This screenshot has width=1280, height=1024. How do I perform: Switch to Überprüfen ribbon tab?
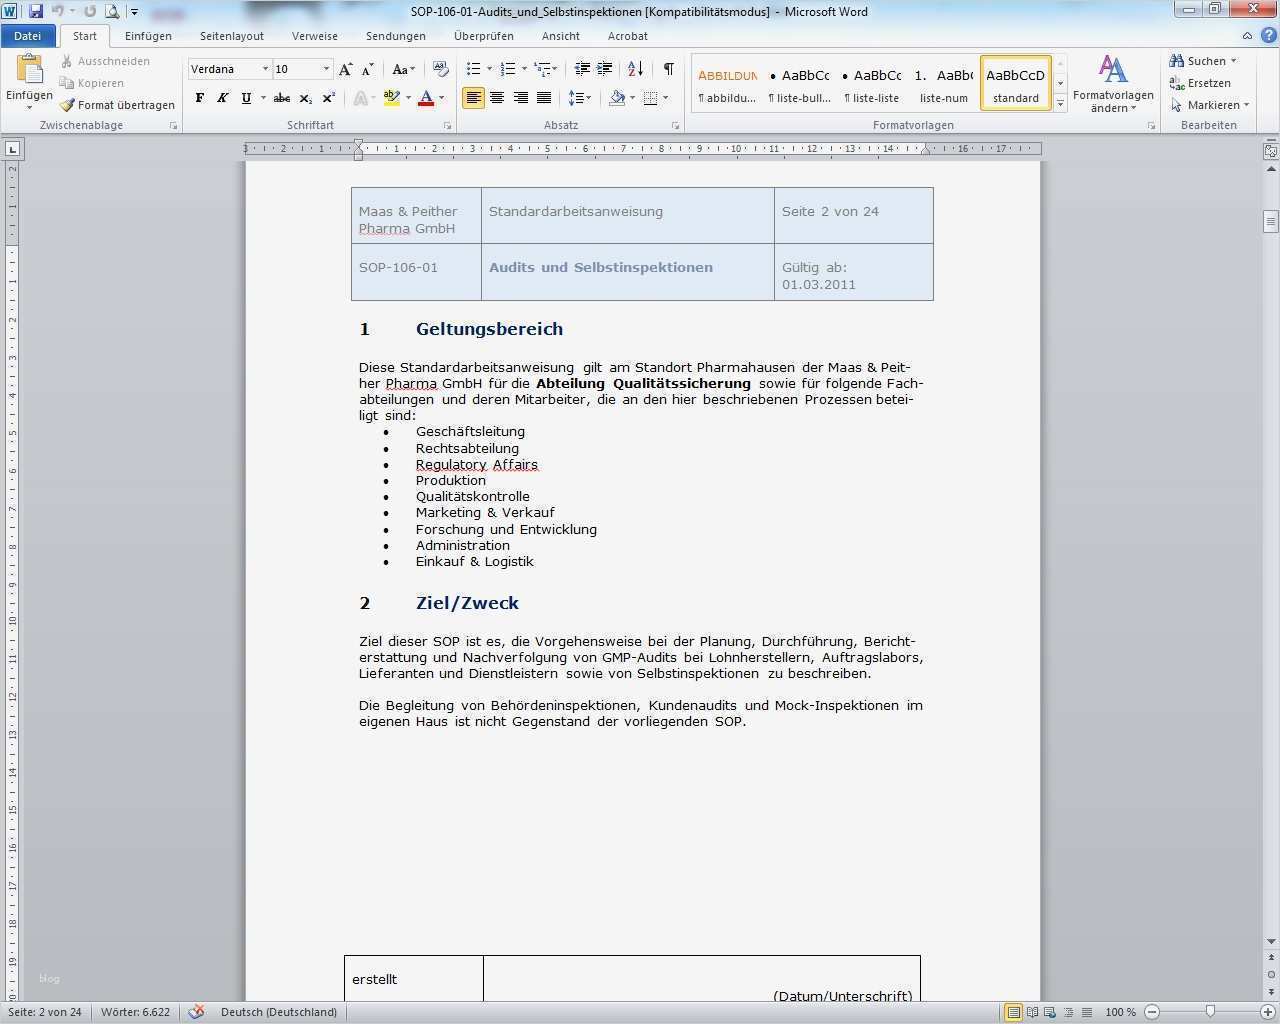tap(484, 36)
